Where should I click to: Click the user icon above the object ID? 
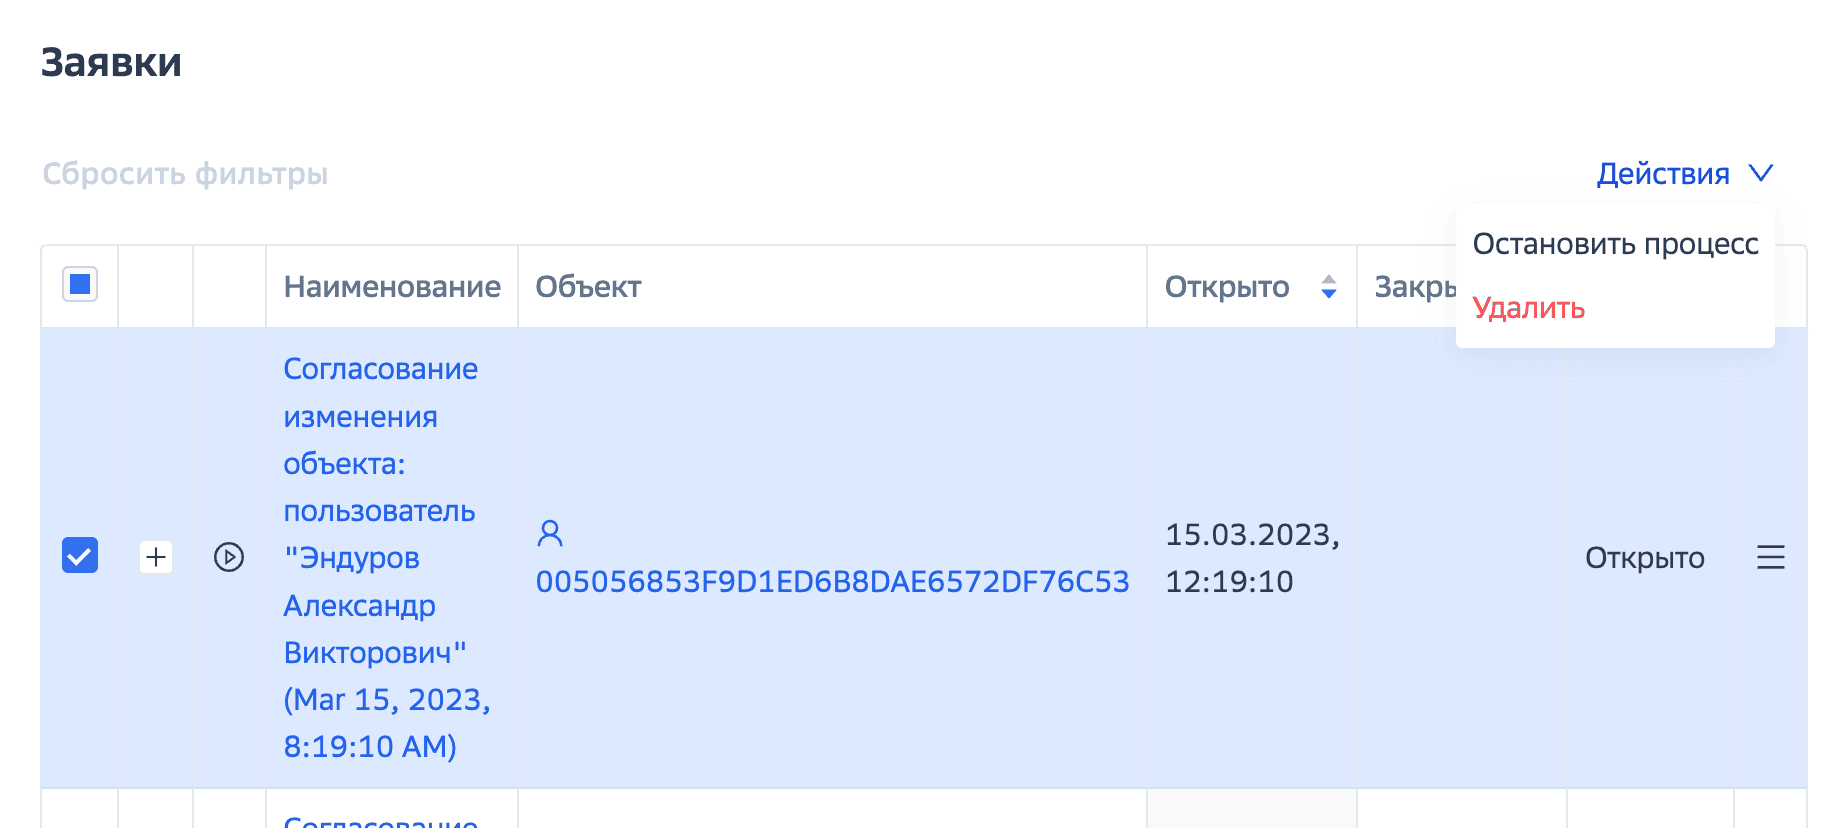point(550,533)
